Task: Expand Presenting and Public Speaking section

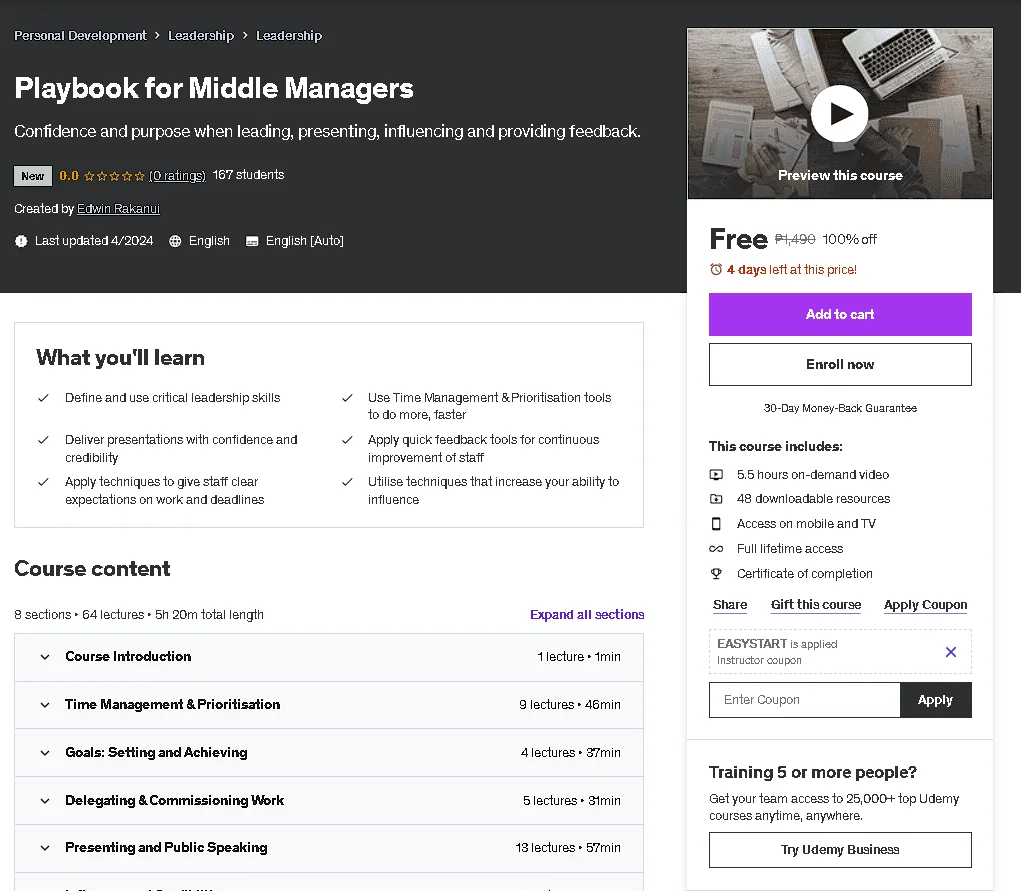Action: click(x=329, y=848)
